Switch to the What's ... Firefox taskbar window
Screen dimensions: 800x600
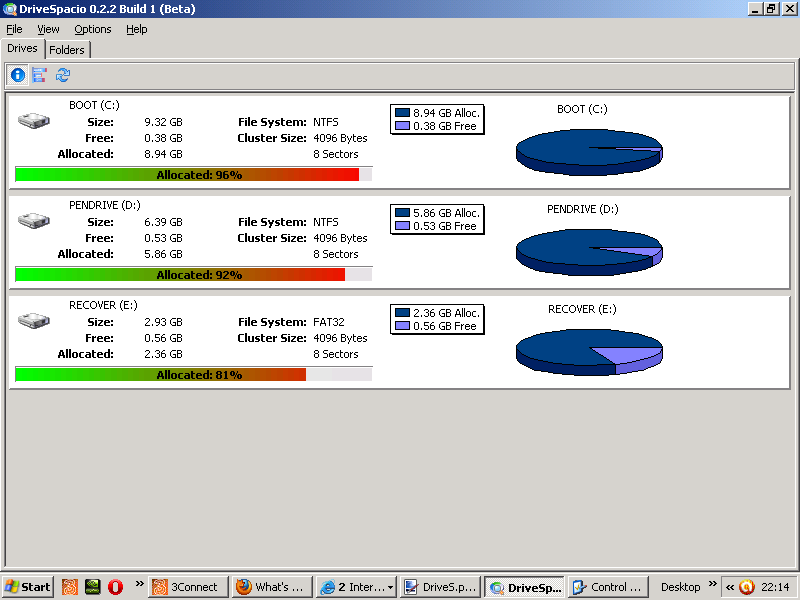(x=272, y=587)
